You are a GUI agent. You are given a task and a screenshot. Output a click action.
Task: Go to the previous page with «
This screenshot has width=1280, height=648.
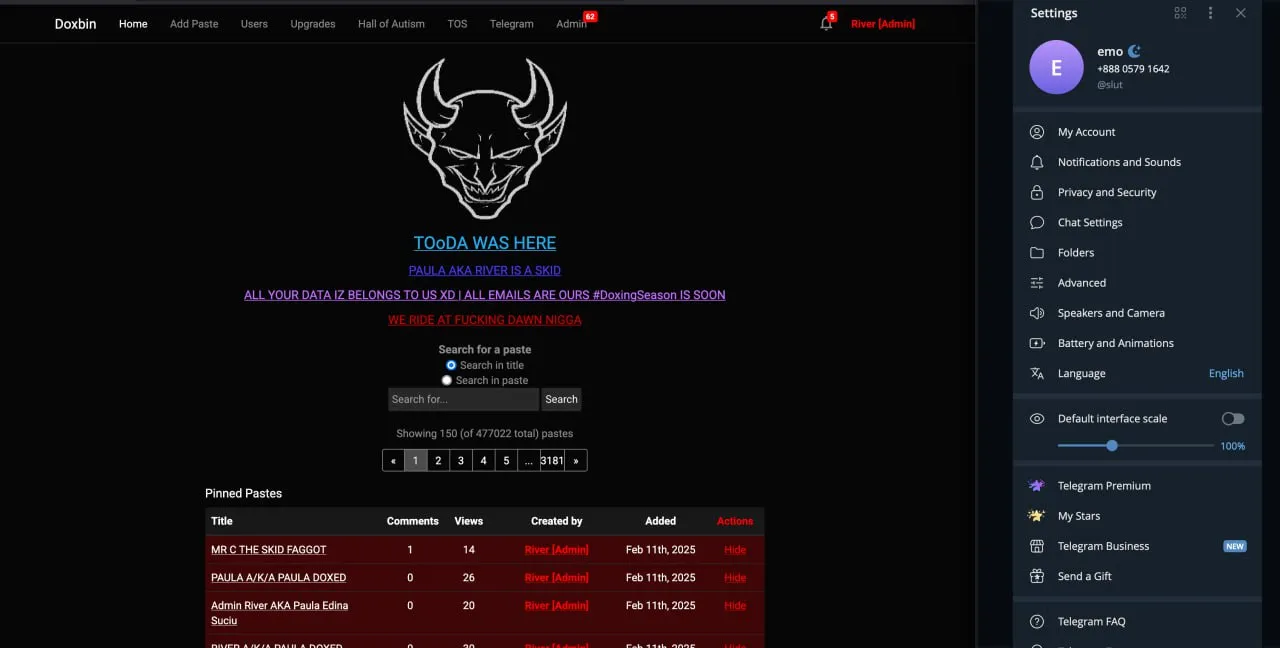(x=393, y=461)
